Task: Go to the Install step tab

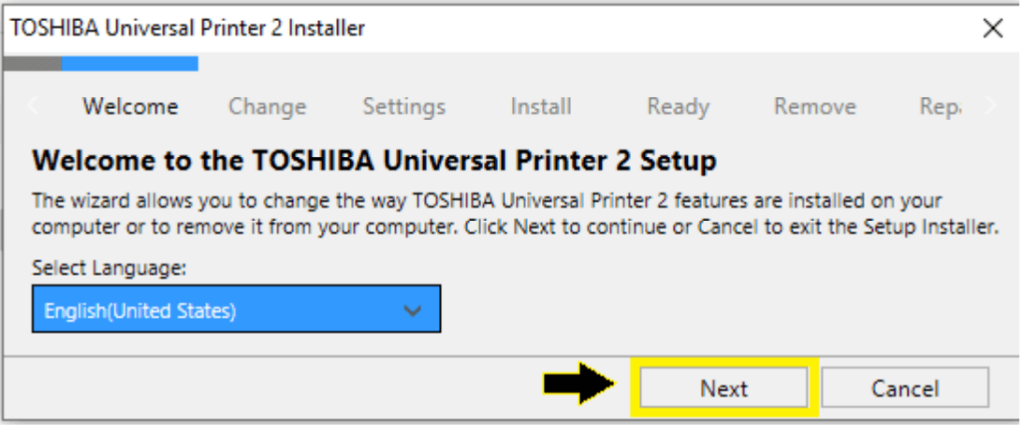Action: point(541,106)
